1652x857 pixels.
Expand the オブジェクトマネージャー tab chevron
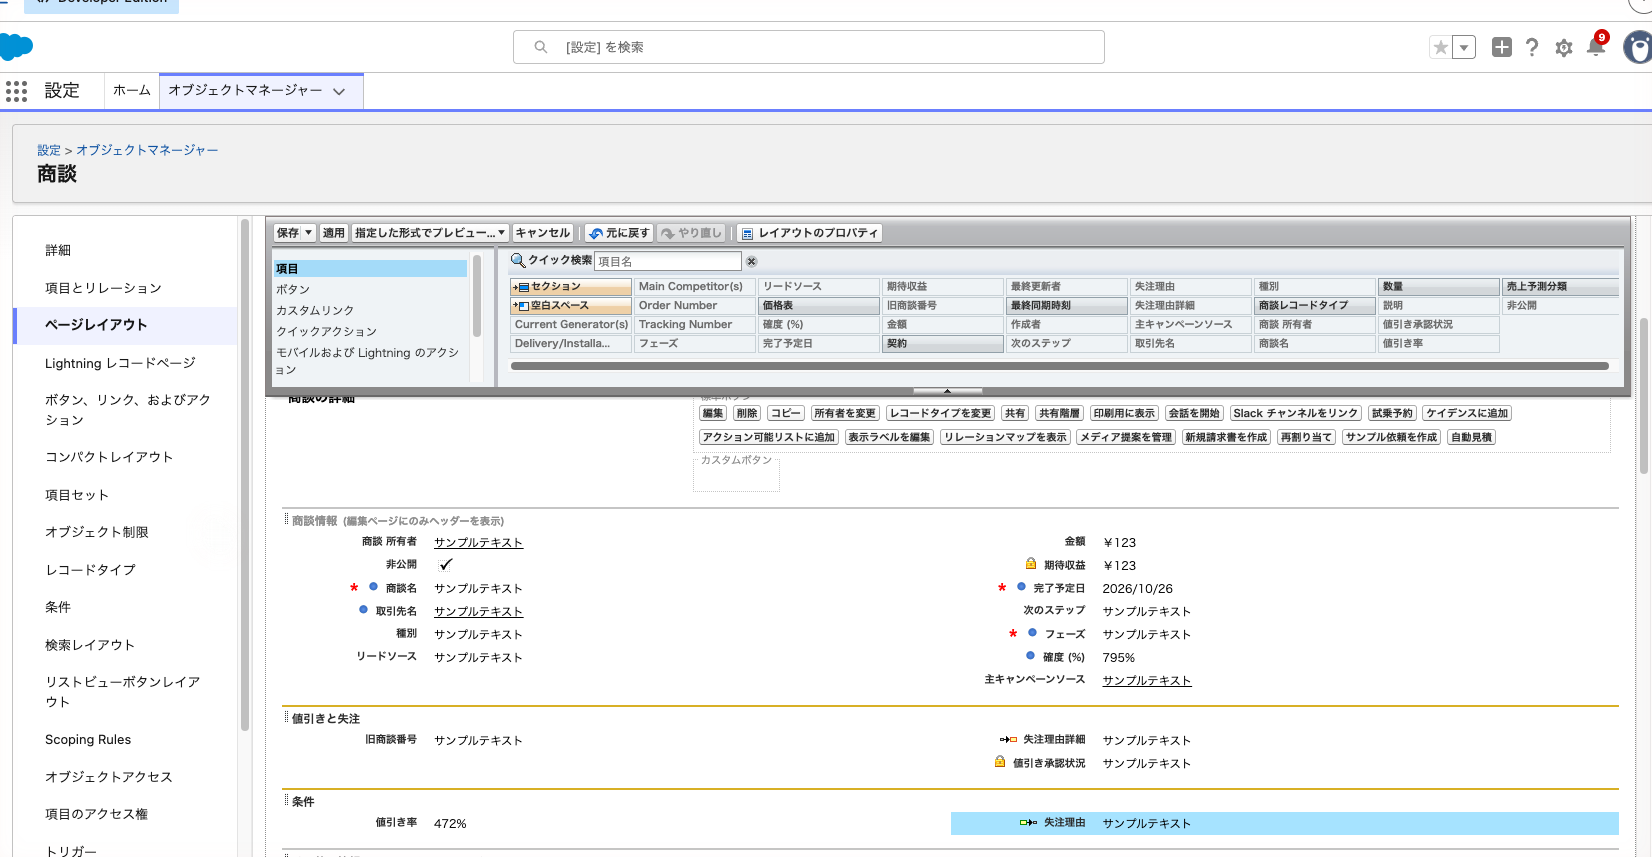tap(339, 91)
